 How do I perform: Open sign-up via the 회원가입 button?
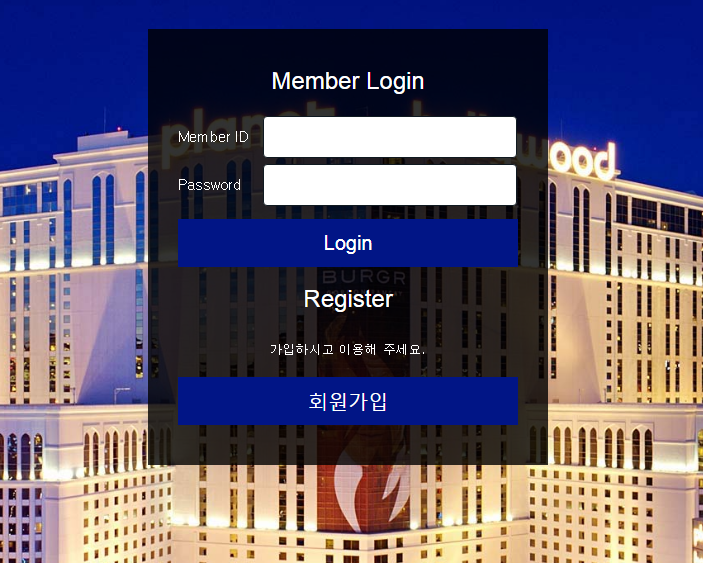click(348, 401)
